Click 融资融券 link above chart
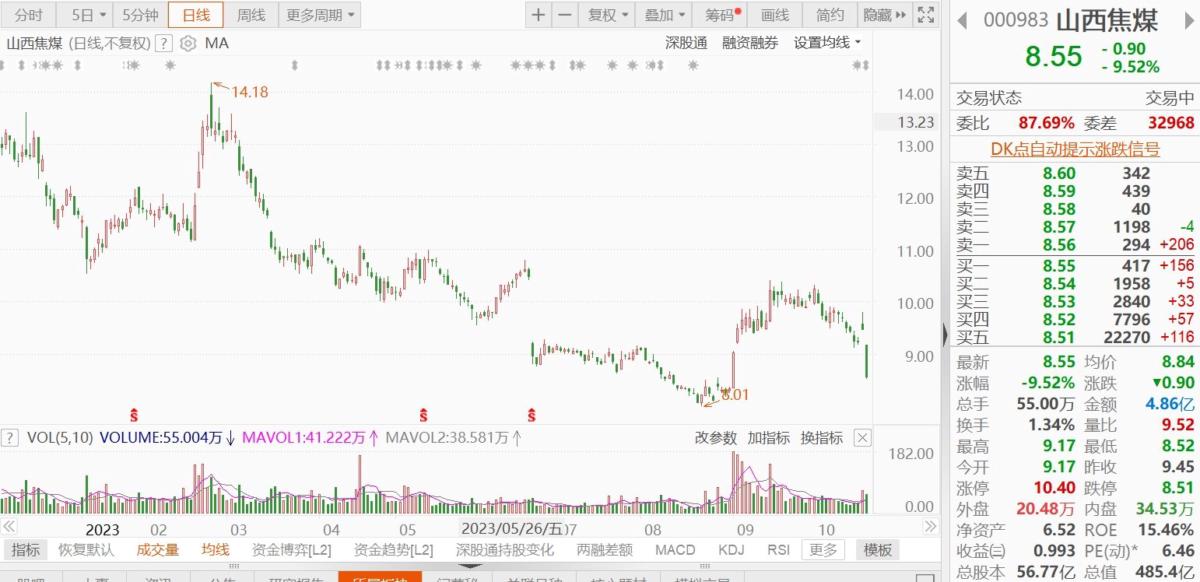 coord(750,42)
